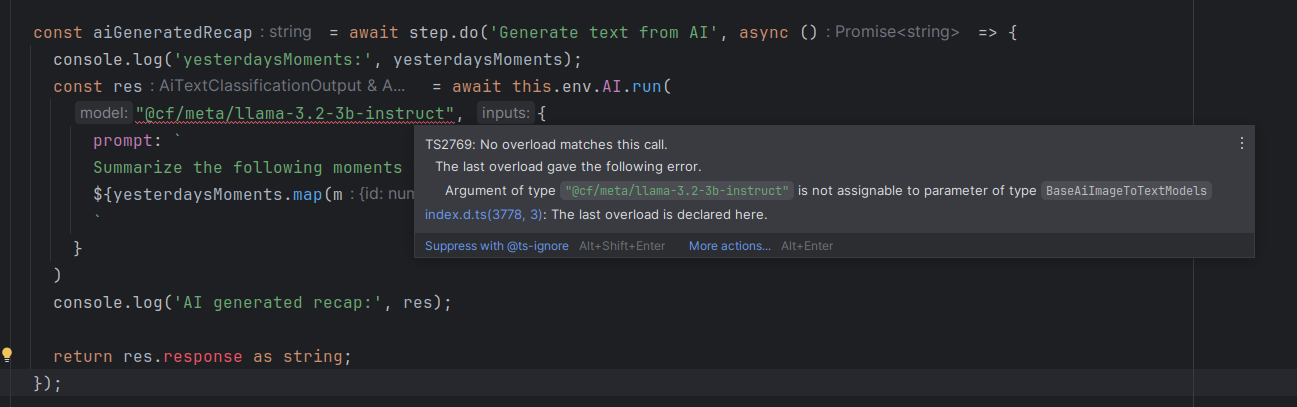Click the 'model:' inlay hint
The image size is (1297, 407).
(x=104, y=113)
